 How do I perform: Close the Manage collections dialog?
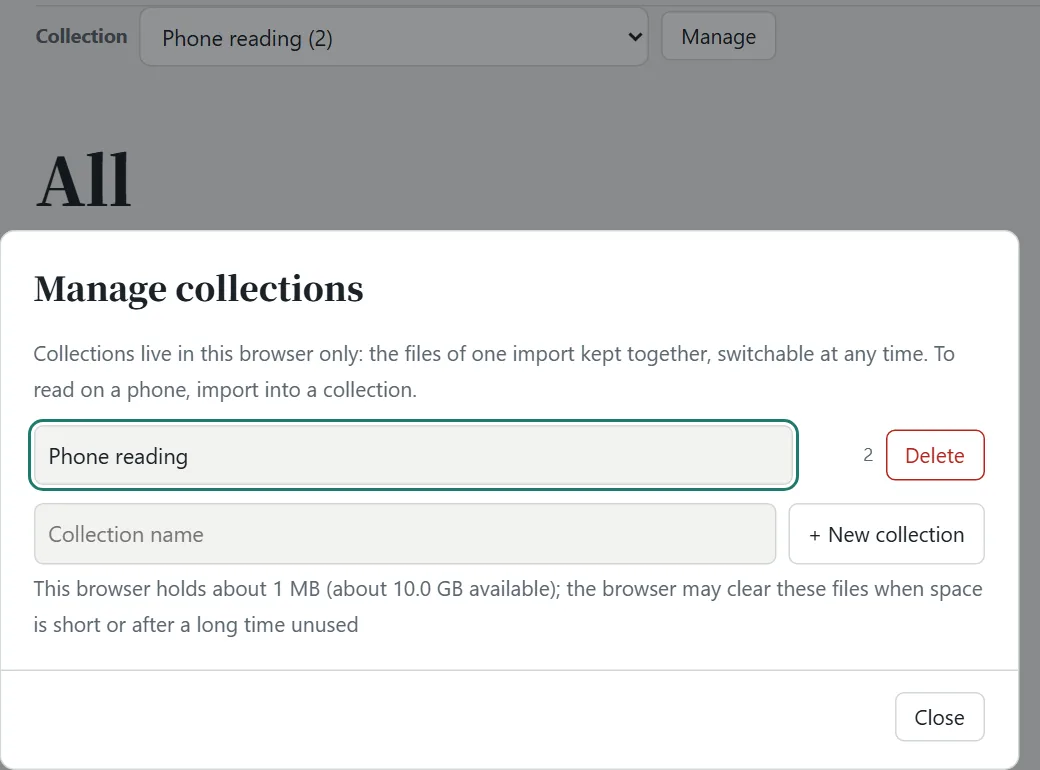coord(939,717)
